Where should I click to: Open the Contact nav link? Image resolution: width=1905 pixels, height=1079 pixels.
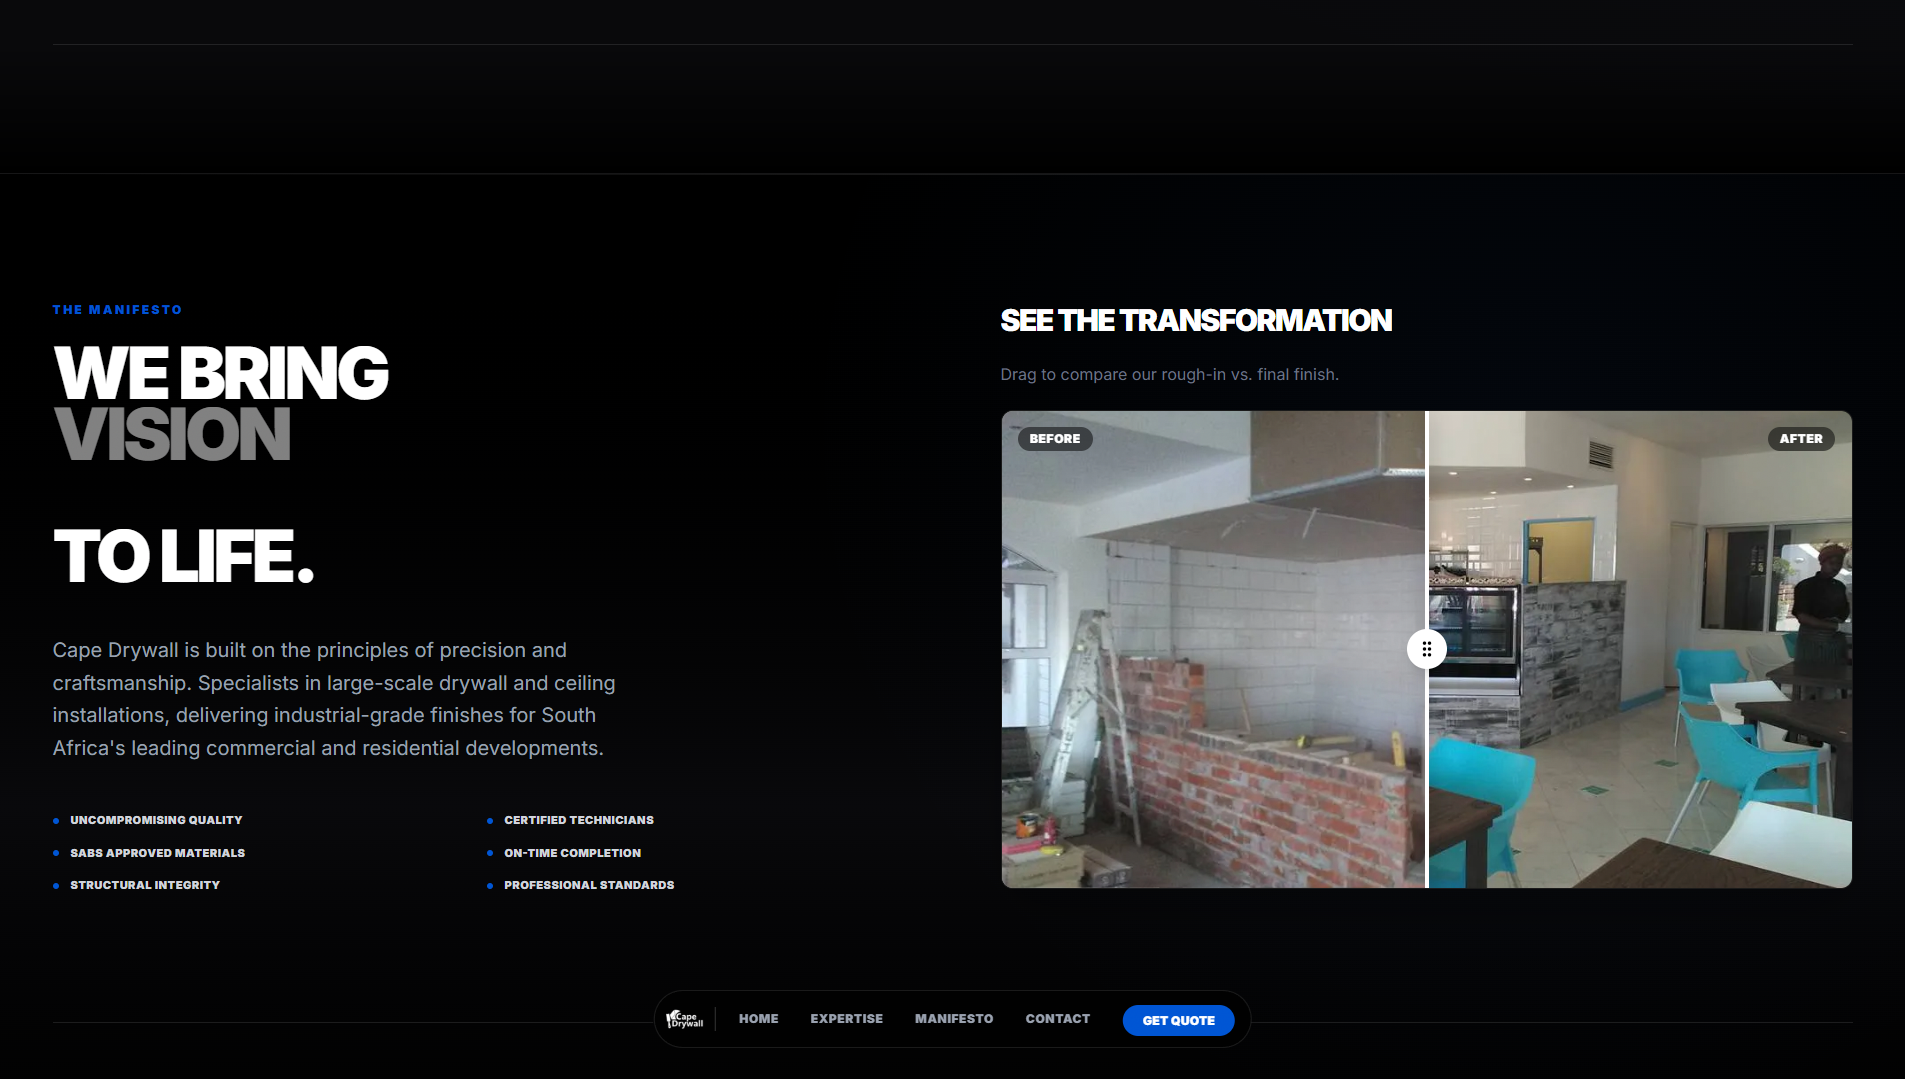click(x=1057, y=1019)
